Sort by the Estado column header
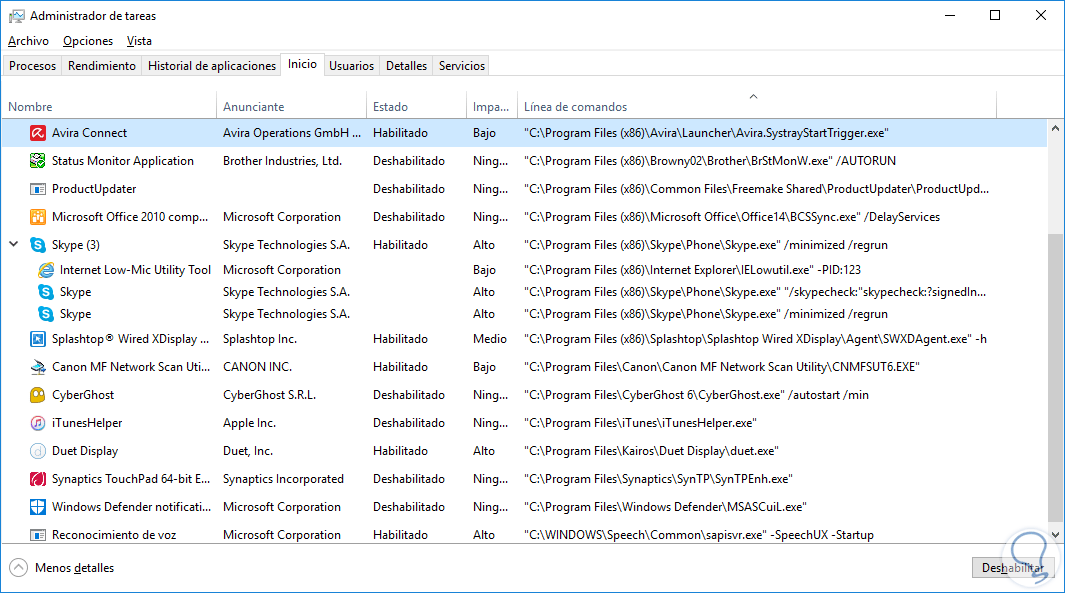 (x=416, y=107)
